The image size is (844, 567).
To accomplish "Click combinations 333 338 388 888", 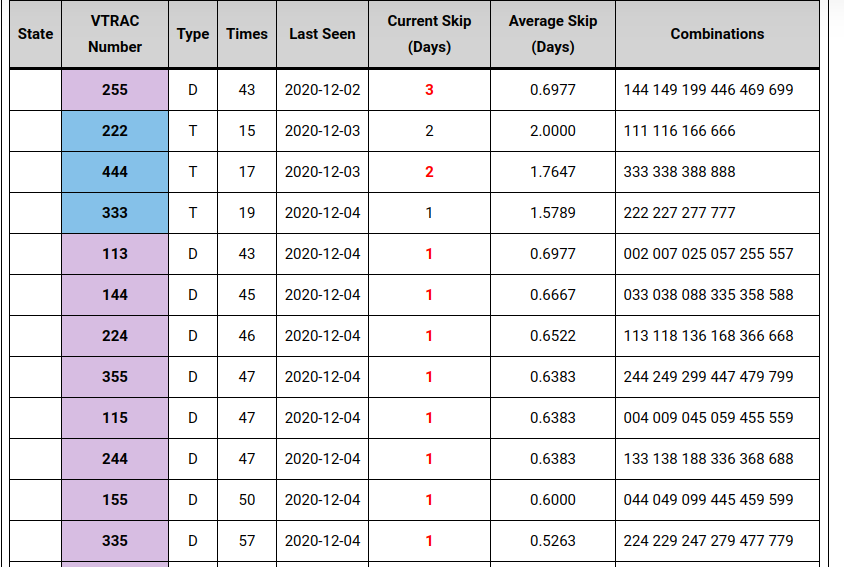I will [x=679, y=172].
